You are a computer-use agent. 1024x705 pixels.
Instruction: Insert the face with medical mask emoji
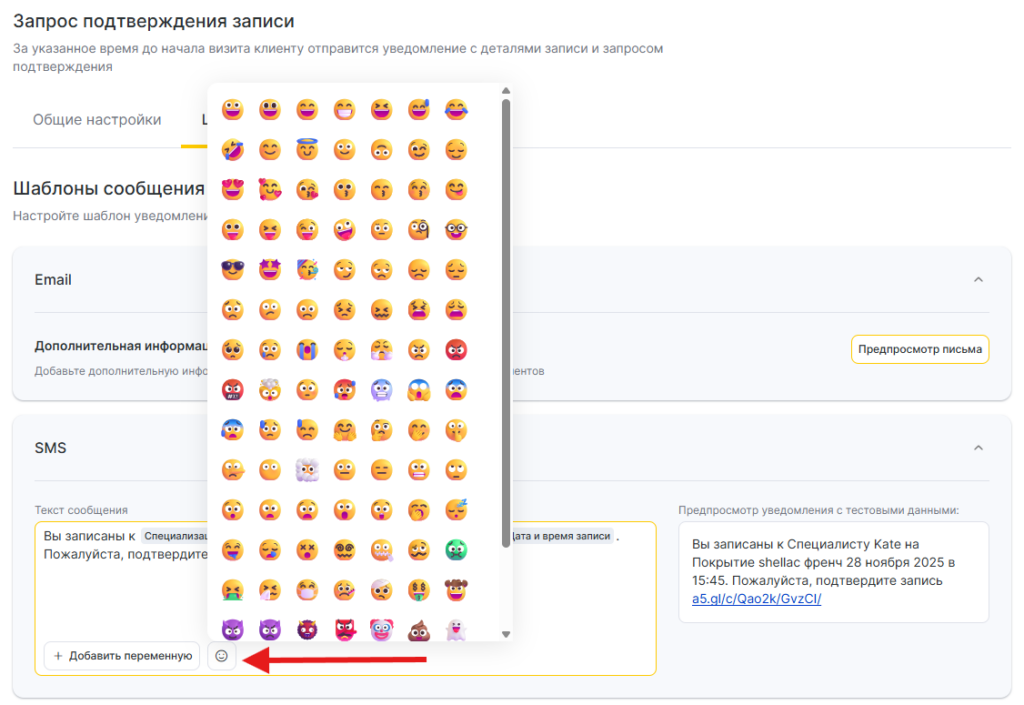pyautogui.click(x=307, y=590)
